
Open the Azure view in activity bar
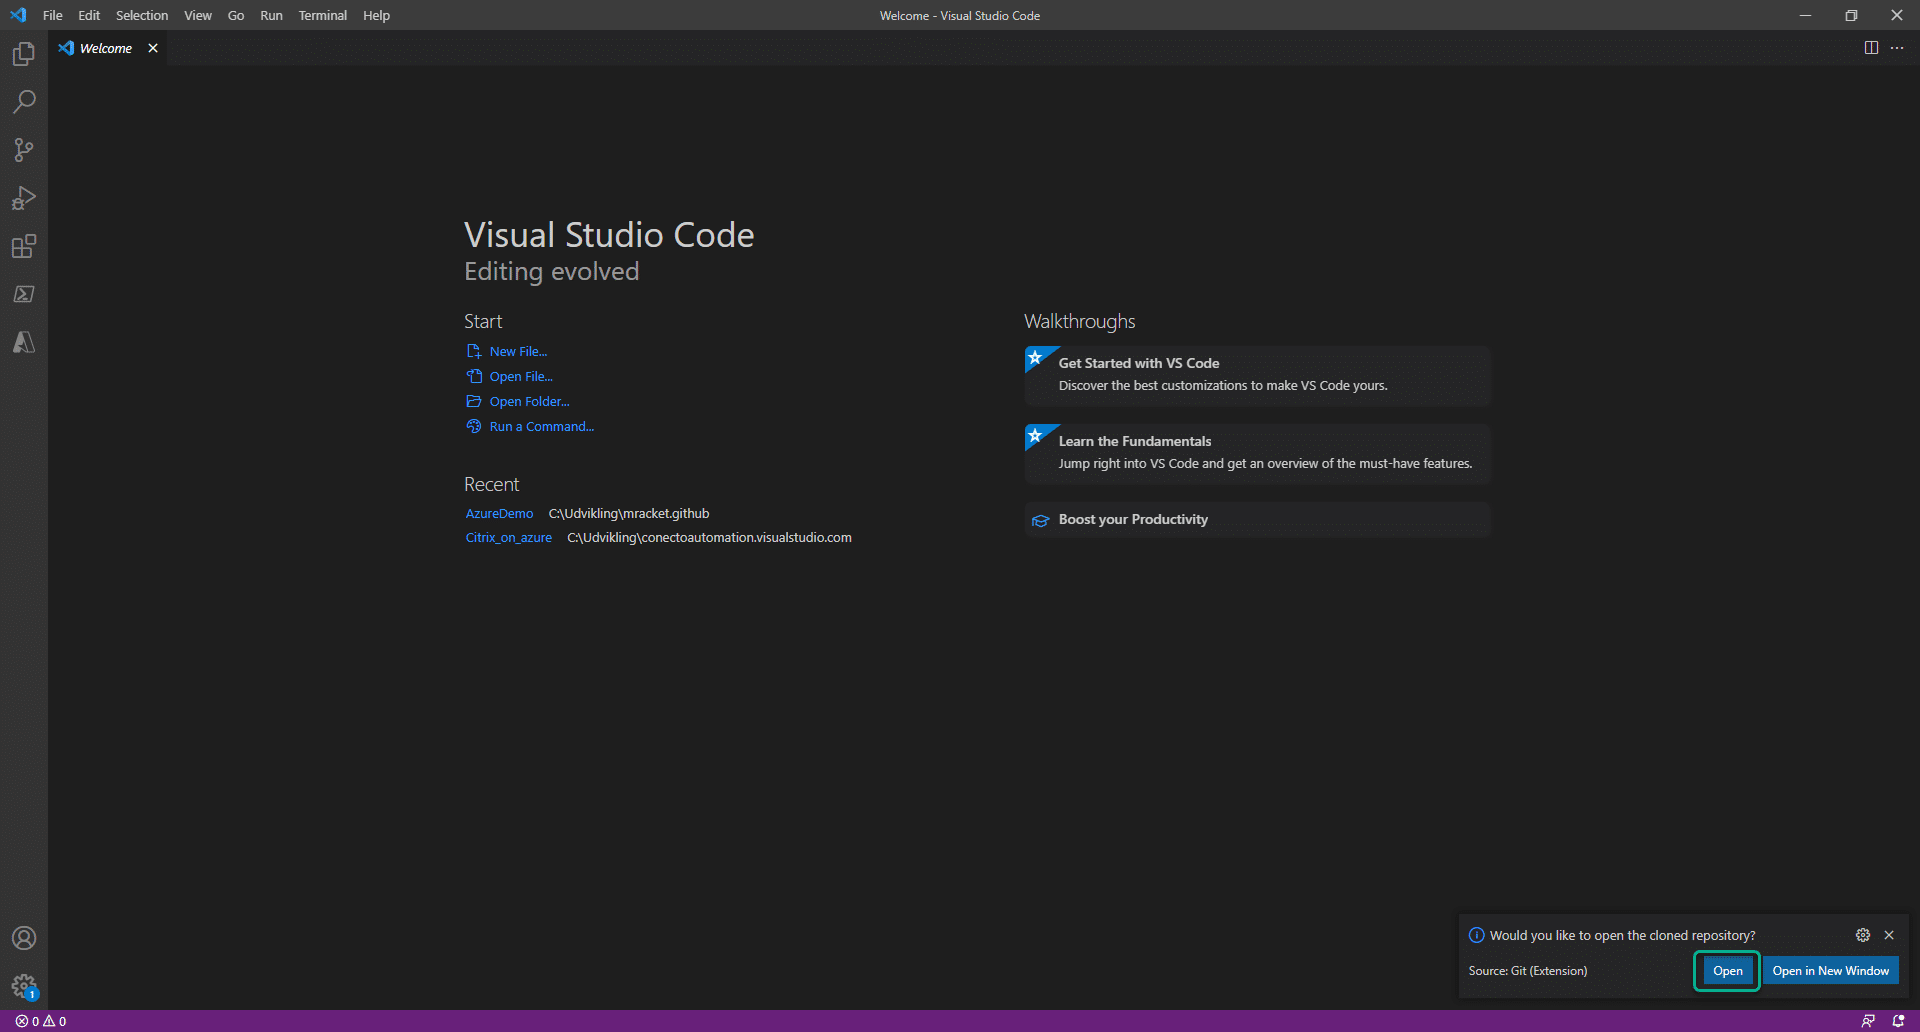(x=24, y=342)
